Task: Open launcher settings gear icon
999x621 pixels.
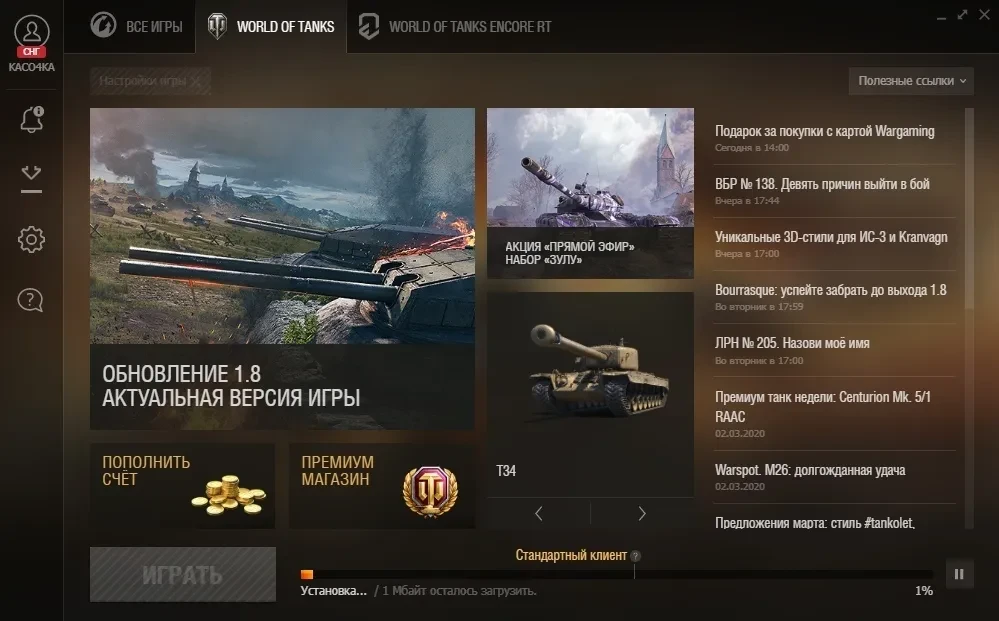Action: (x=31, y=240)
